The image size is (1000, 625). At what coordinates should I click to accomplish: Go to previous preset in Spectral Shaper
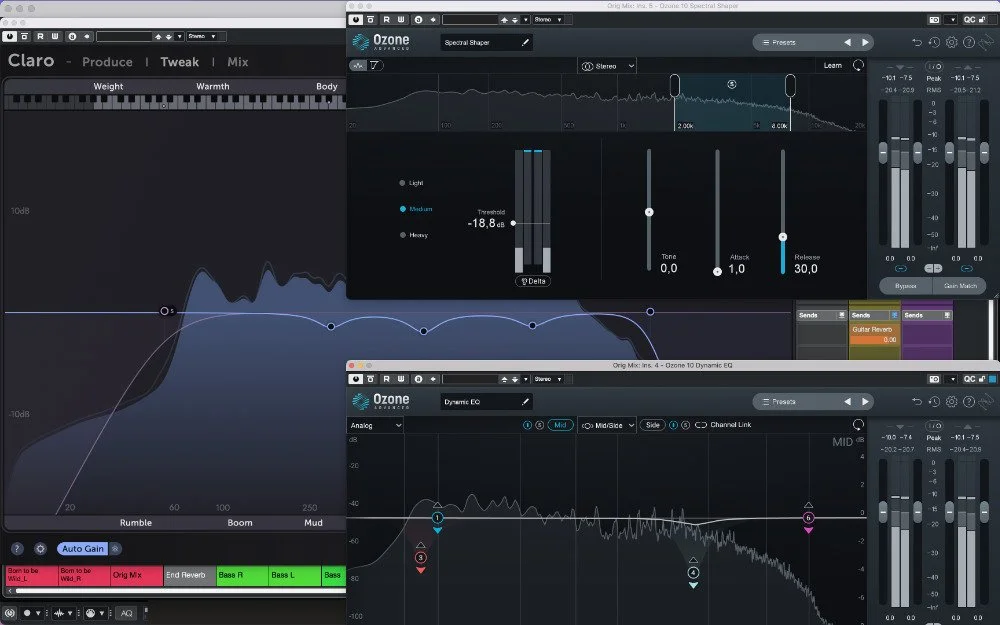[847, 43]
